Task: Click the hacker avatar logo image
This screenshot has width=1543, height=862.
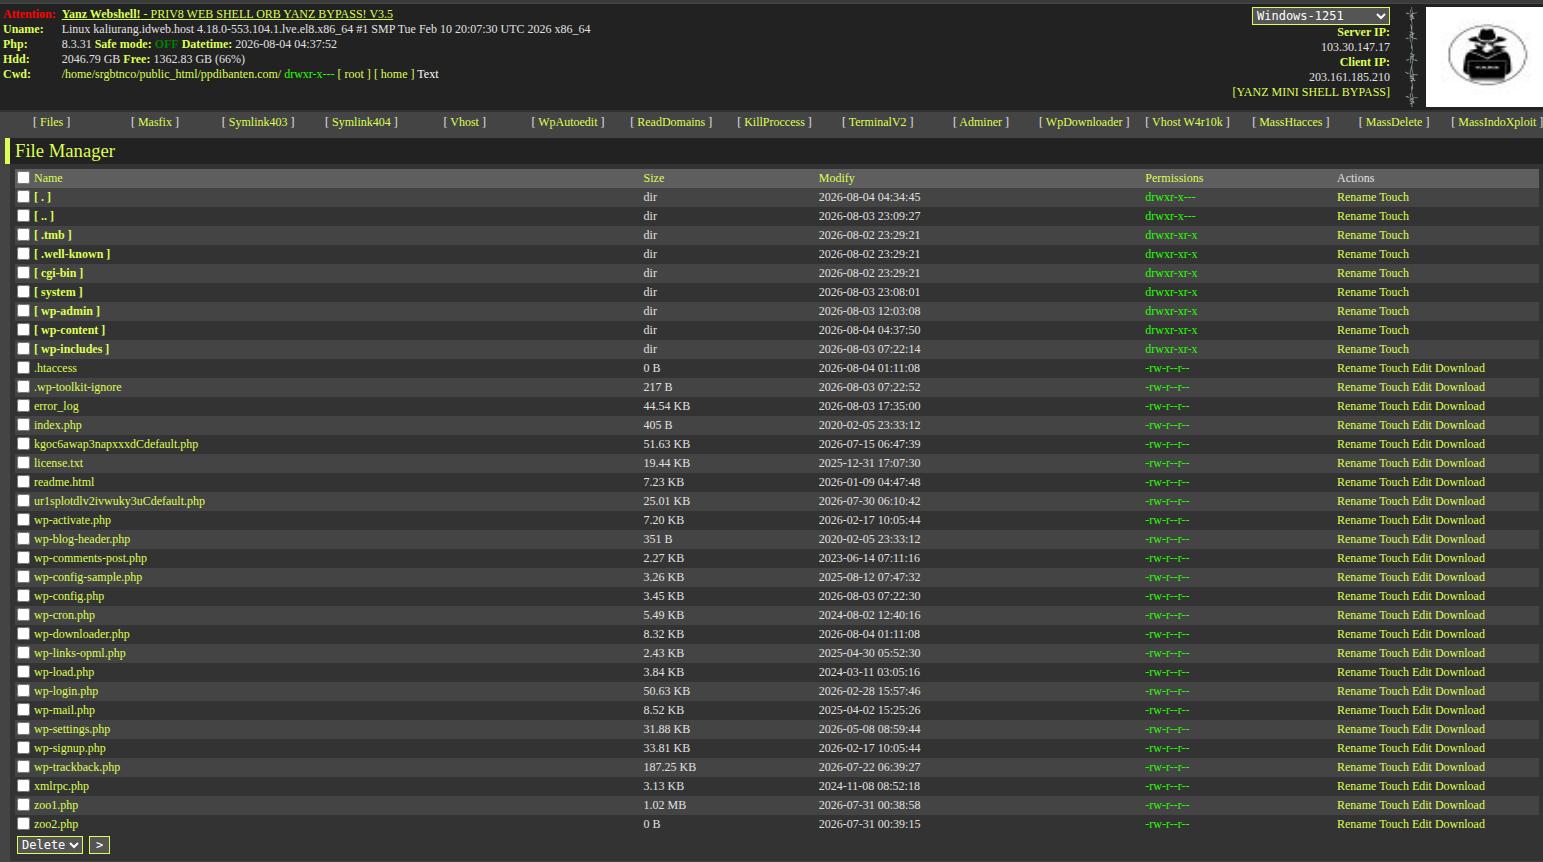Action: [x=1484, y=57]
